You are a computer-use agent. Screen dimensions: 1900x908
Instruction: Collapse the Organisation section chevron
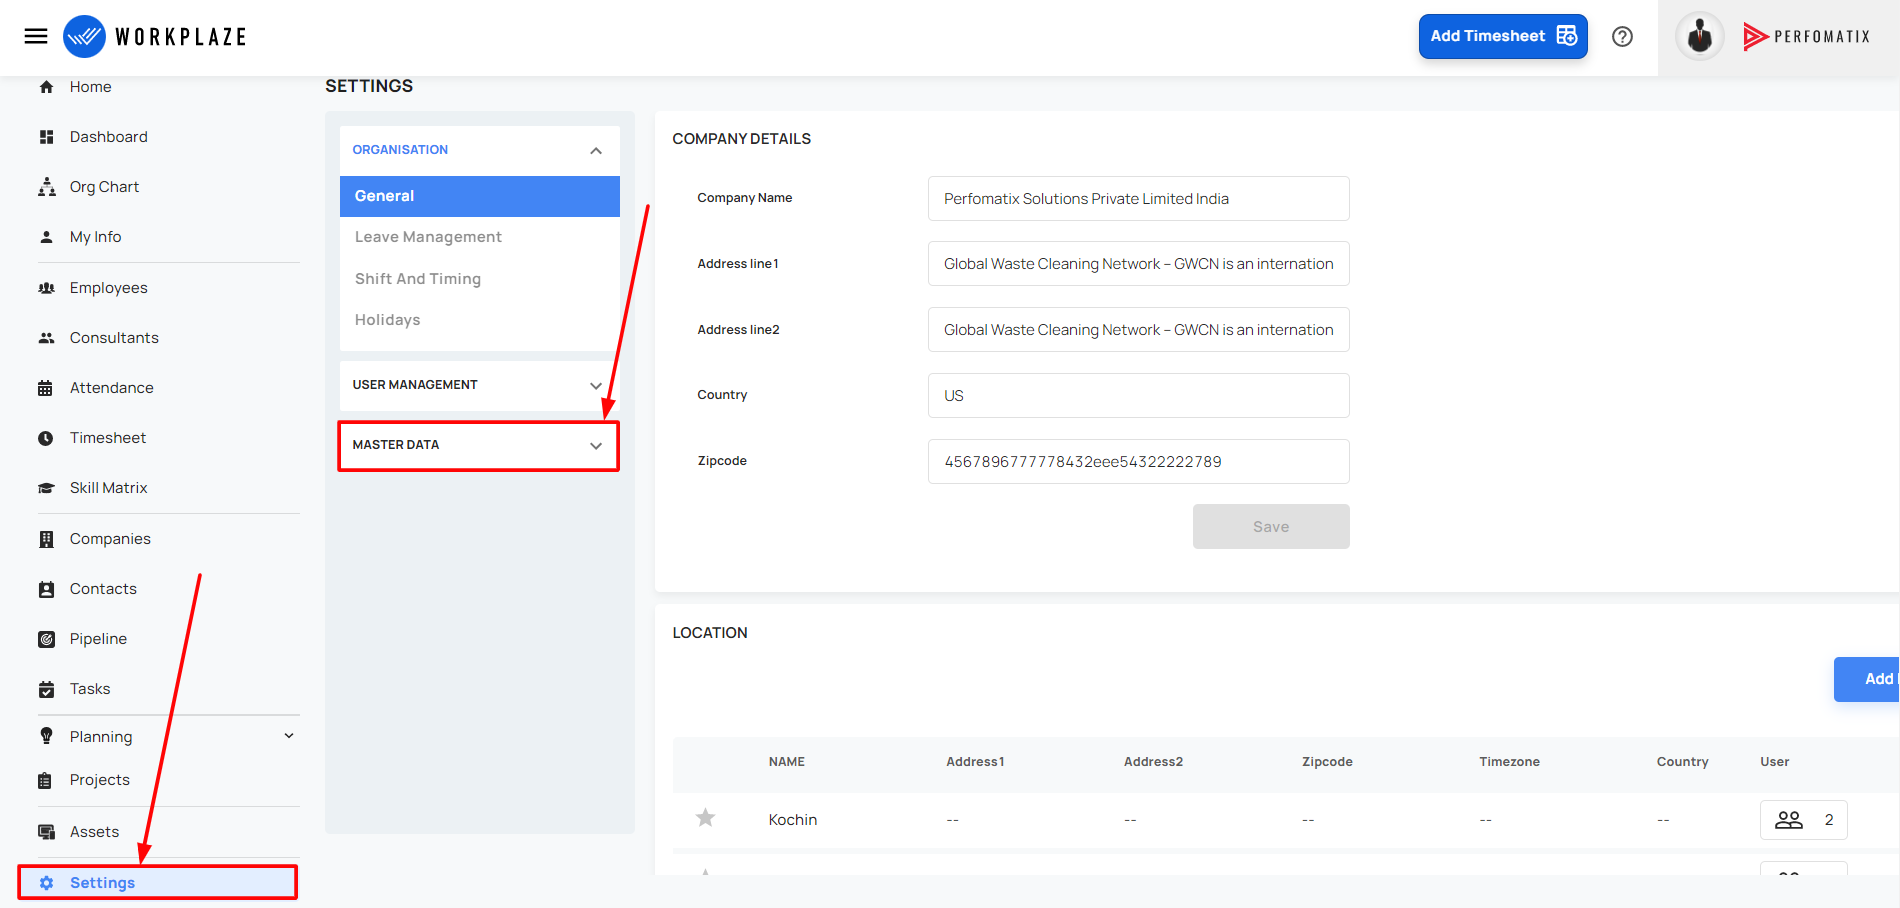pyautogui.click(x=596, y=151)
